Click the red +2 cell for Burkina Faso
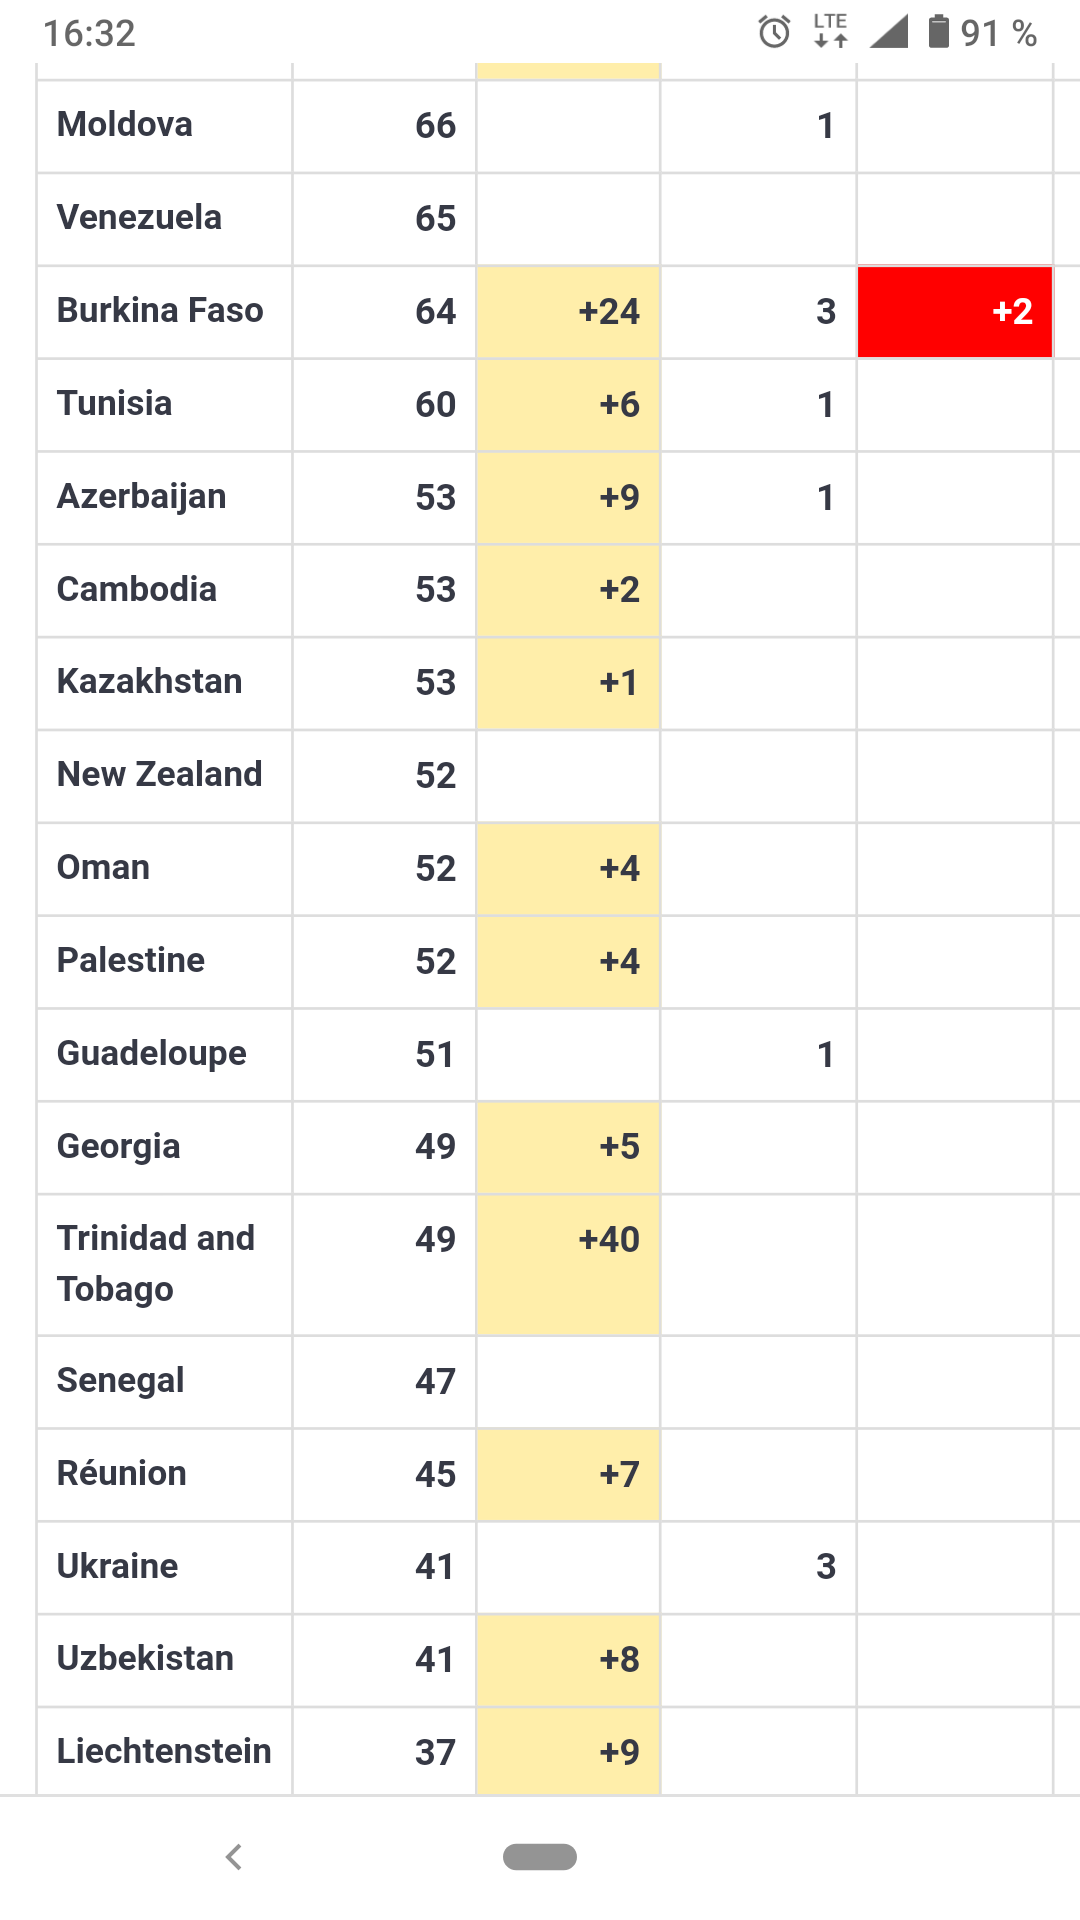The height and width of the screenshot is (1920, 1080). pos(954,312)
